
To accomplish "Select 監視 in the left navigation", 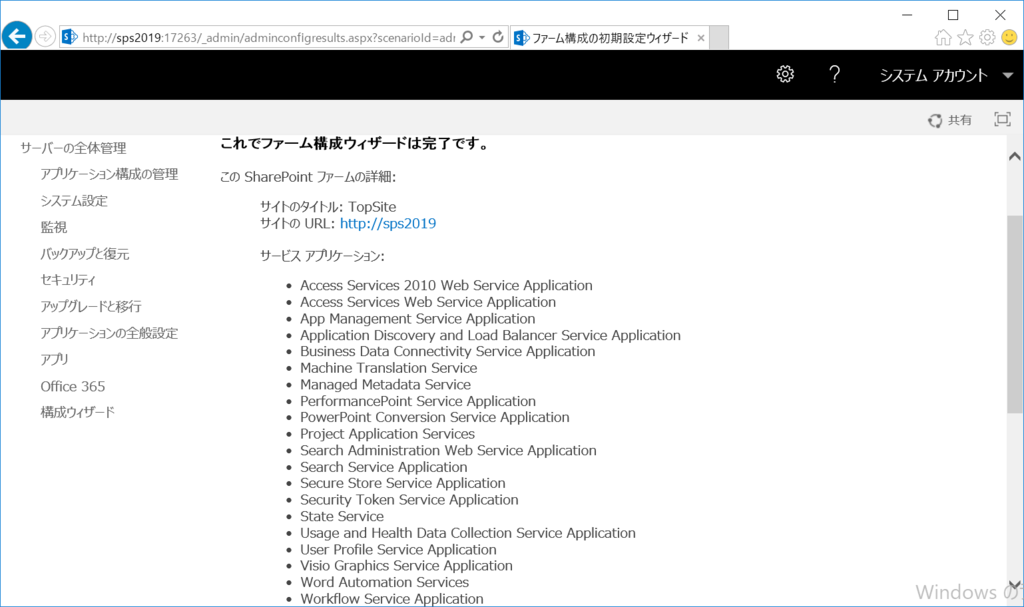I will click(54, 227).
